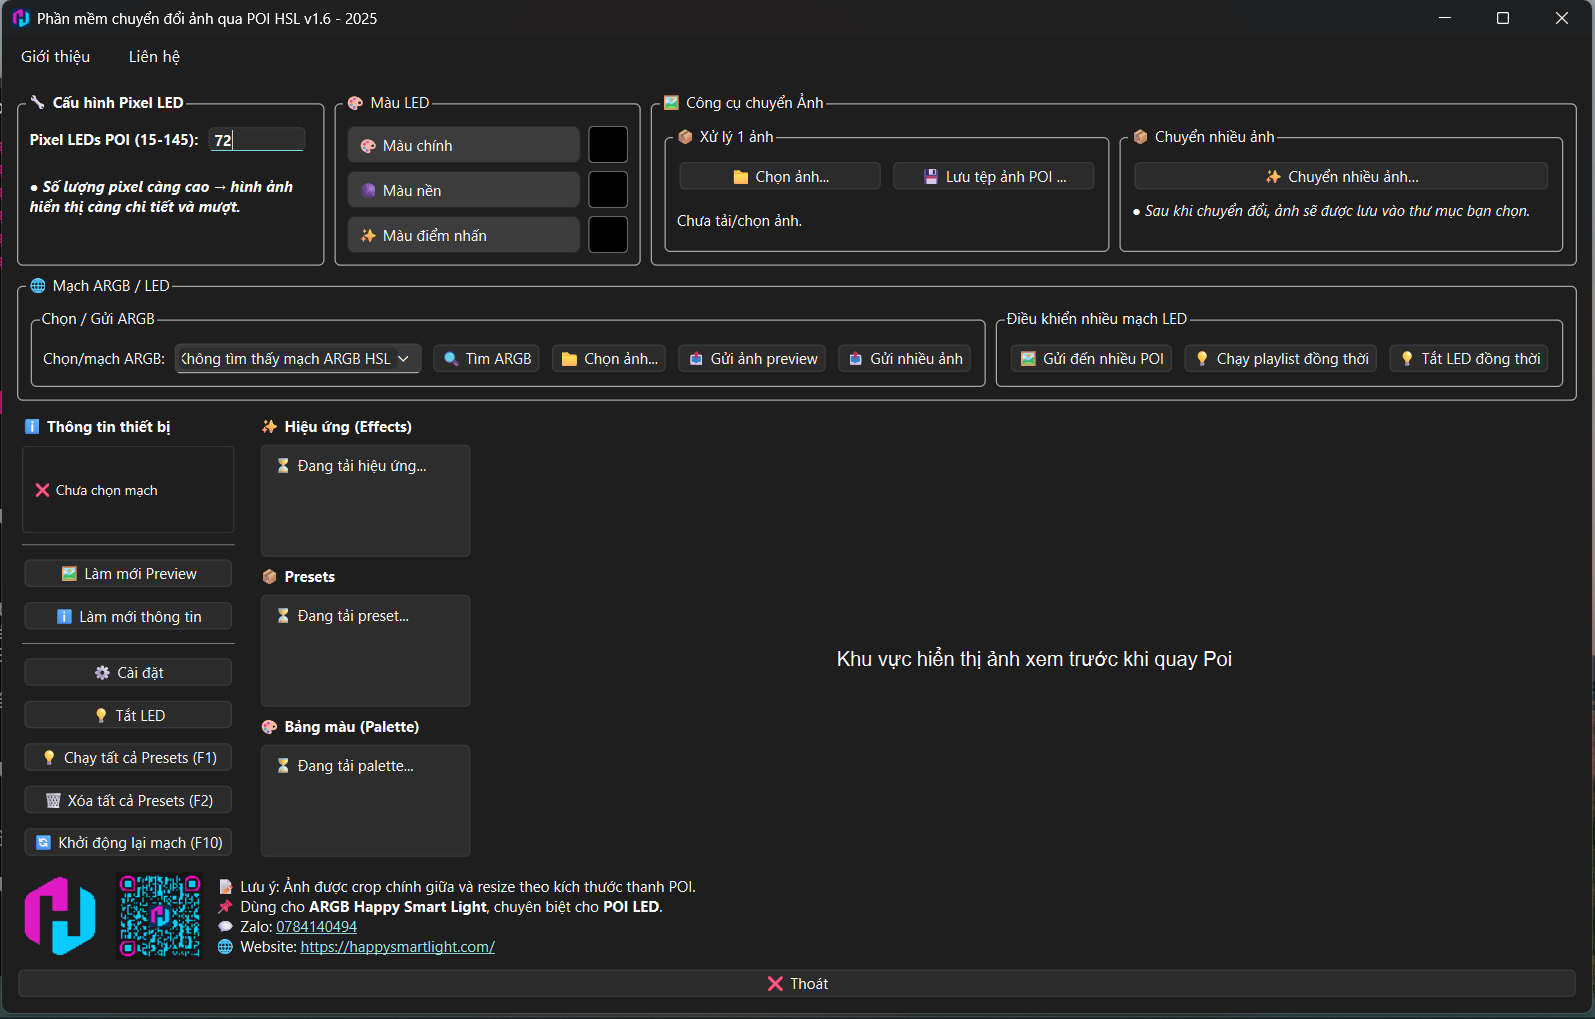Click Chạy playlist đồng thời button
The width and height of the screenshot is (1595, 1019).
[x=1280, y=359]
